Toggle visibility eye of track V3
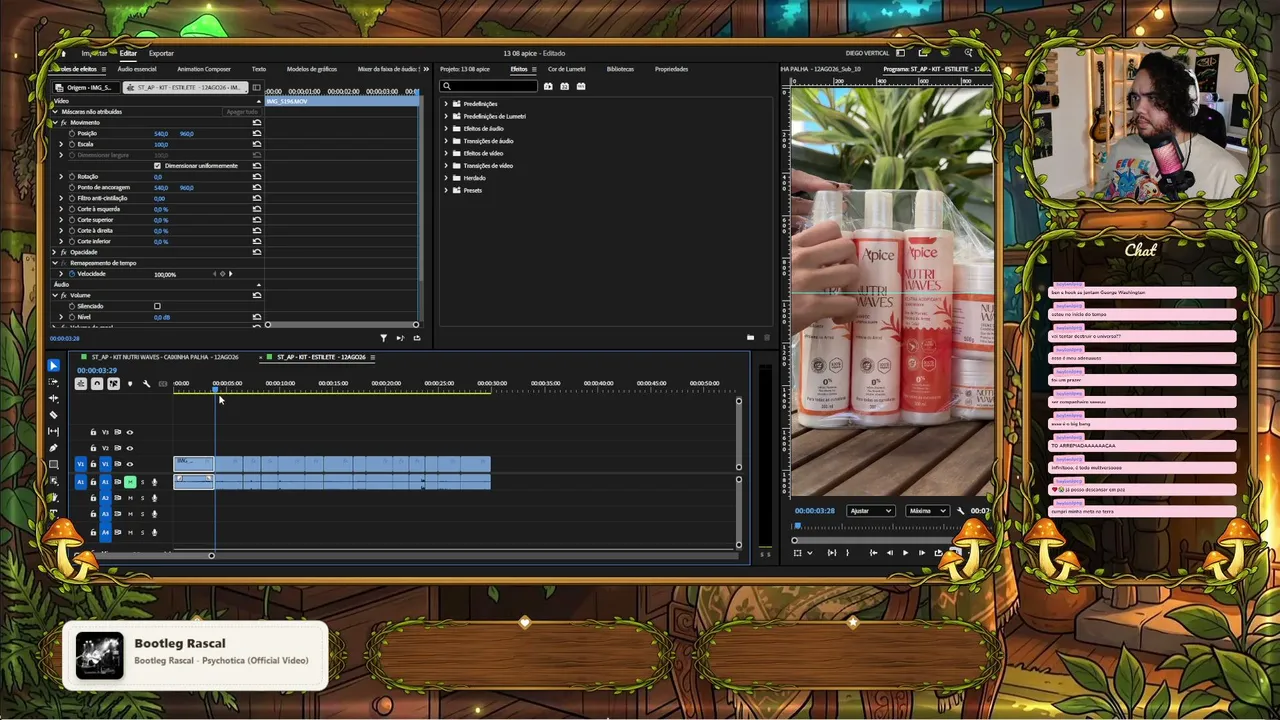This screenshot has height=720, width=1280. (129, 432)
